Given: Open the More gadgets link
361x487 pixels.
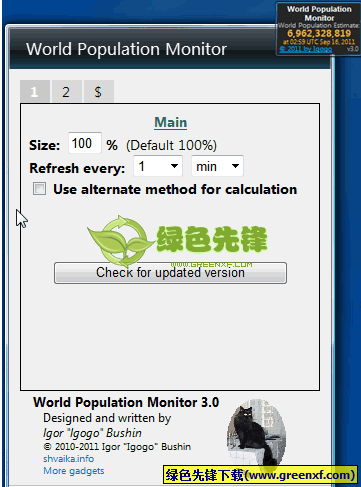Looking at the screenshot, I should pyautogui.click(x=74, y=471).
